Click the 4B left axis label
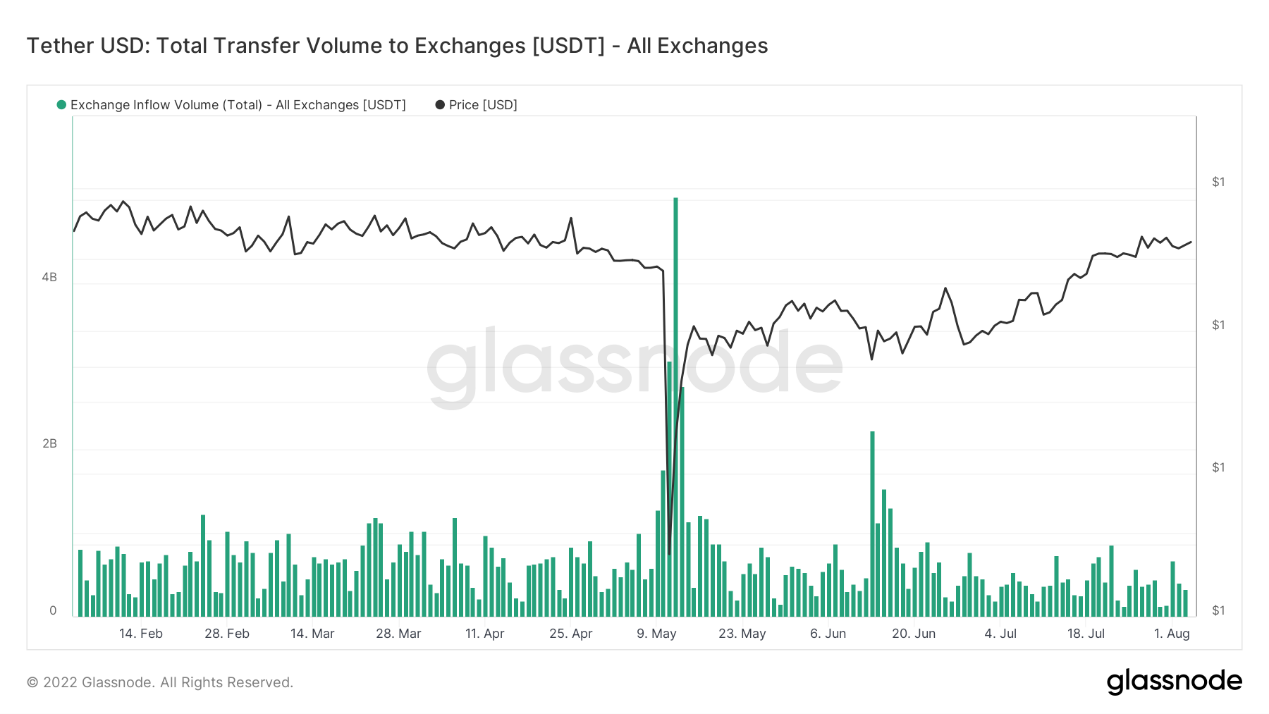Screen dimensions: 1269x714 coord(50,277)
